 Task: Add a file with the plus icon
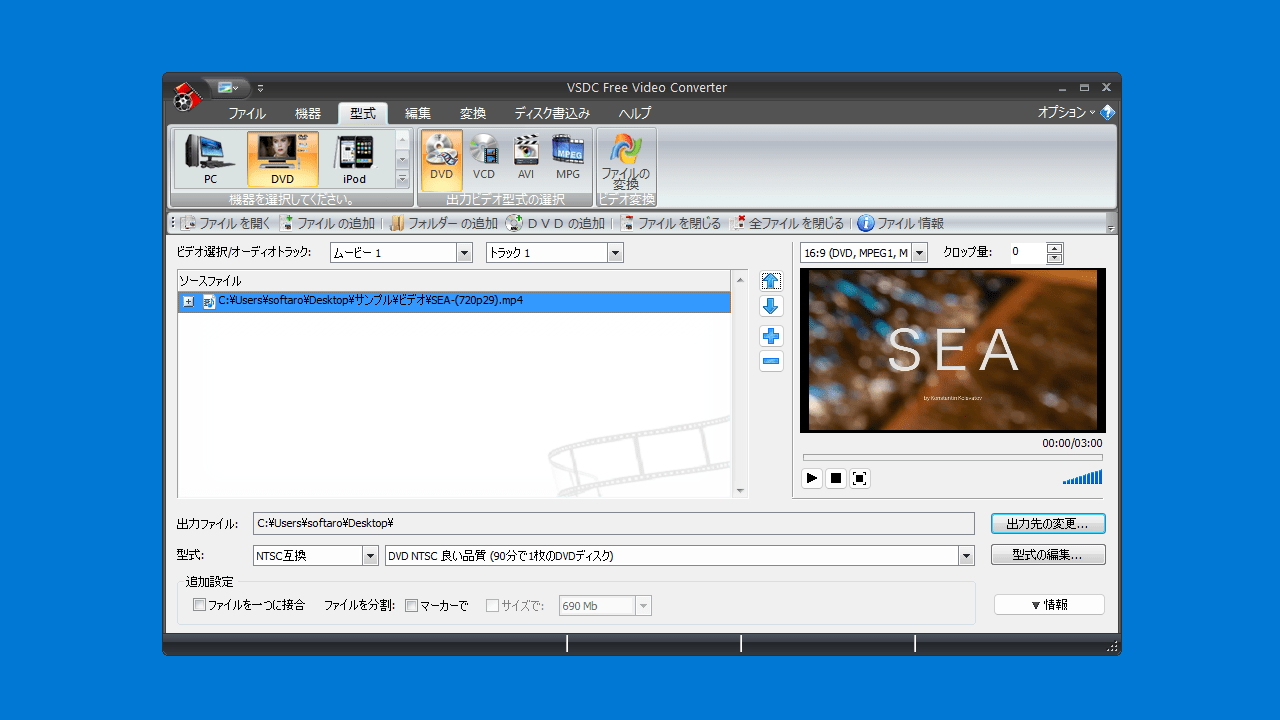771,336
